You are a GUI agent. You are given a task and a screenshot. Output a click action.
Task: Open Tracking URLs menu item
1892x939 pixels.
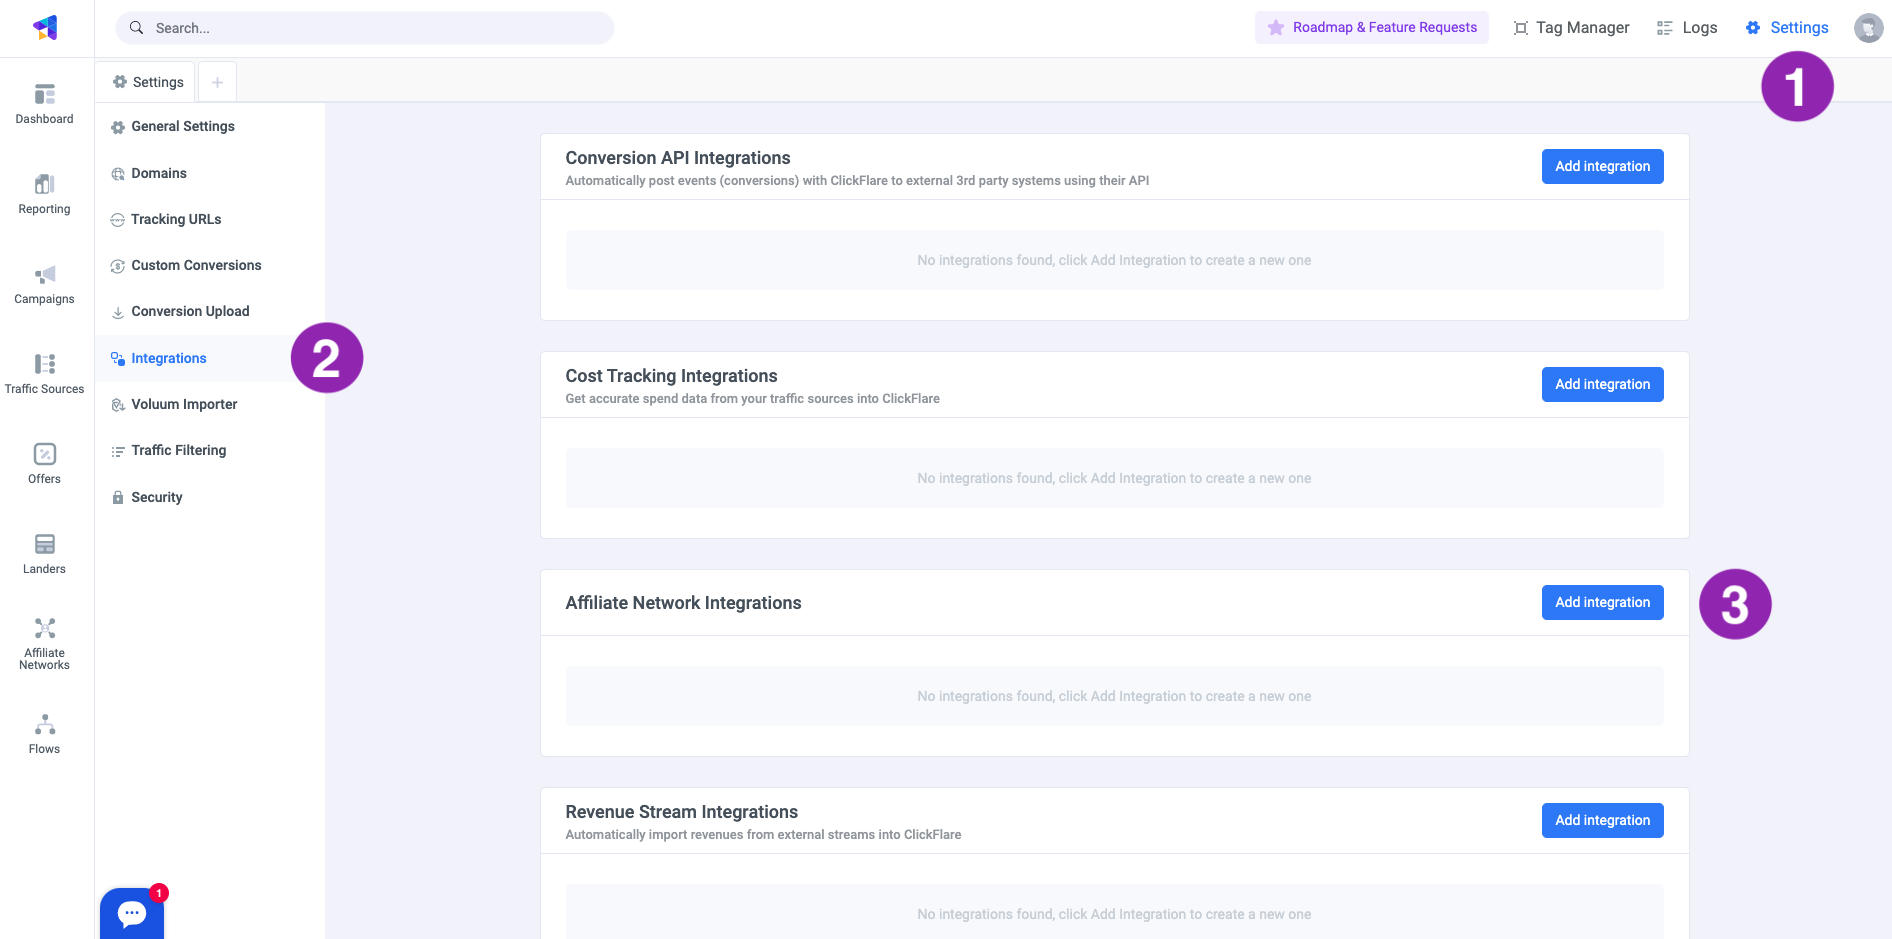(211, 220)
